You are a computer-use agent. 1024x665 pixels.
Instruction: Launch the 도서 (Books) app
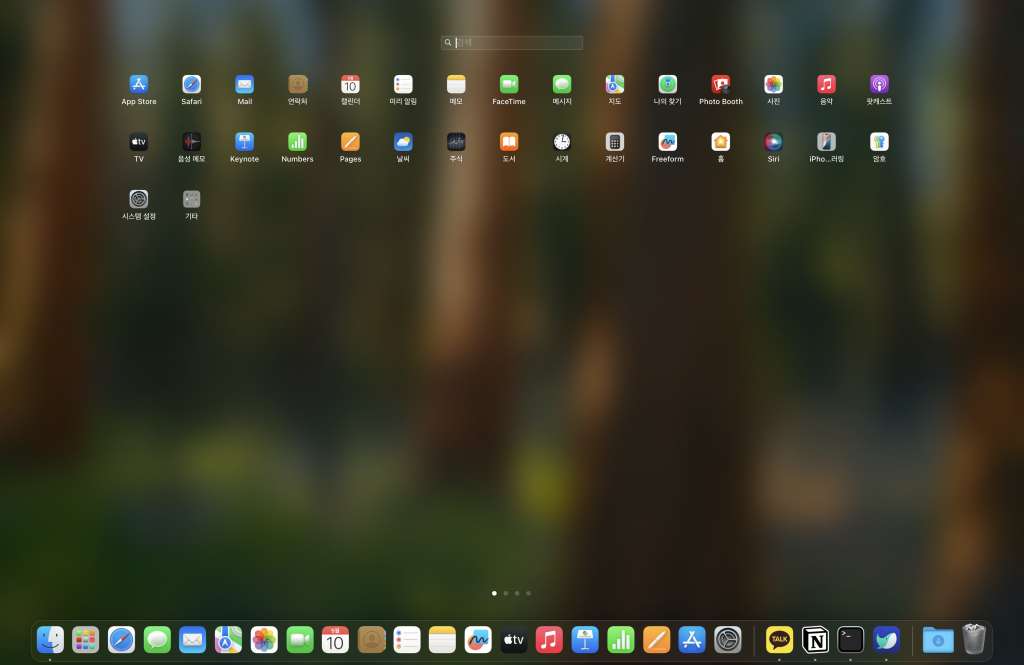click(509, 142)
